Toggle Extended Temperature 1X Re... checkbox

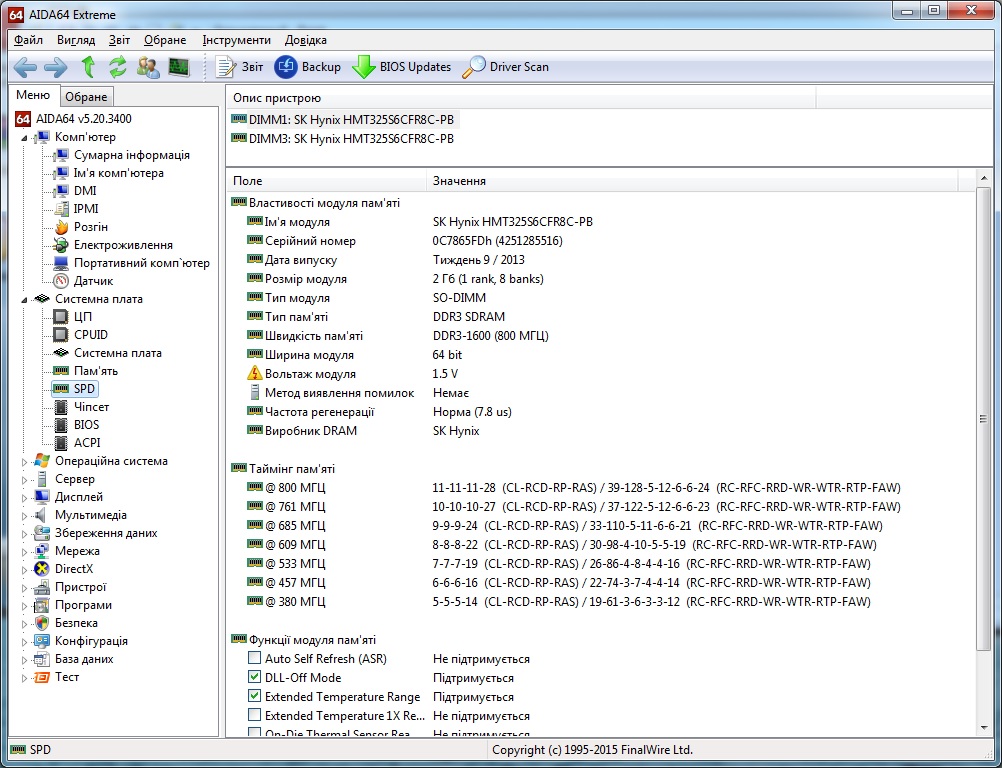point(254,715)
